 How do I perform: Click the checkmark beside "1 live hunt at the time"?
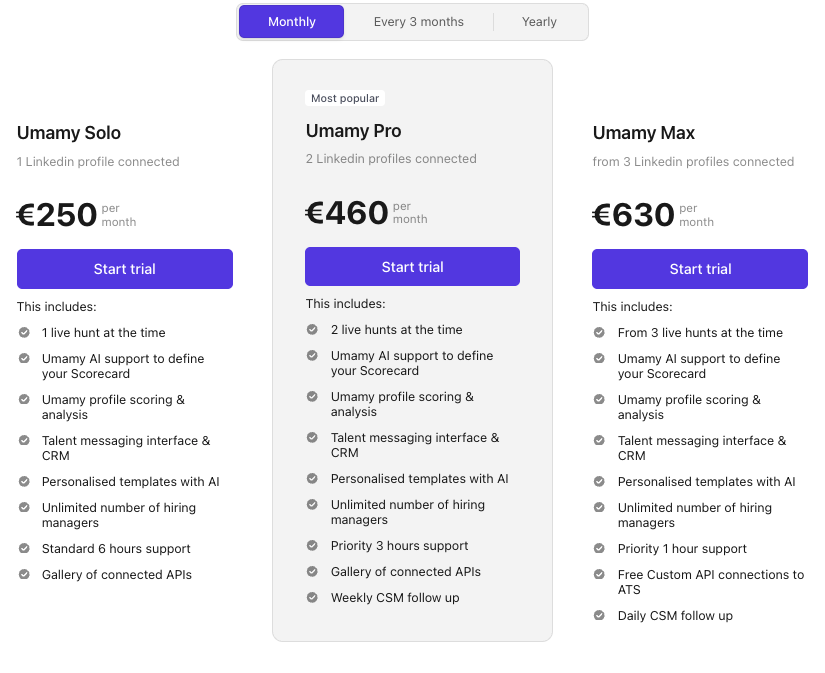coord(24,333)
